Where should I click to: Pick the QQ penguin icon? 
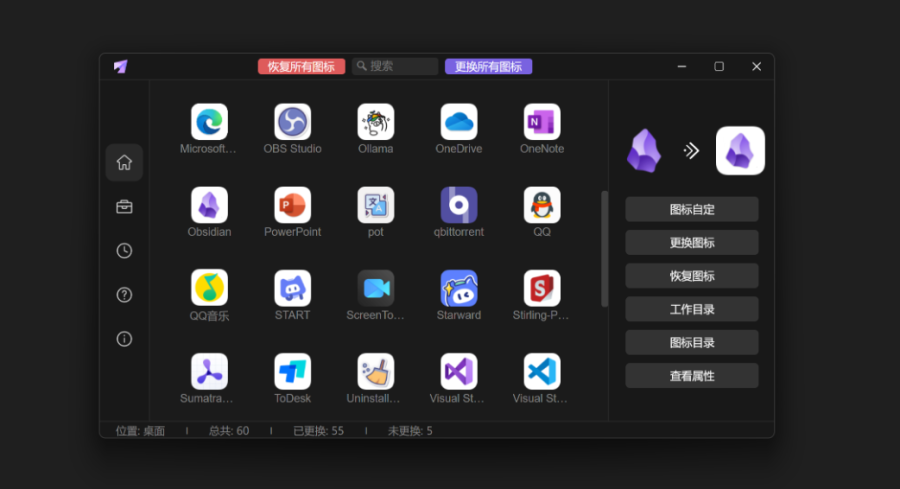pyautogui.click(x=542, y=205)
